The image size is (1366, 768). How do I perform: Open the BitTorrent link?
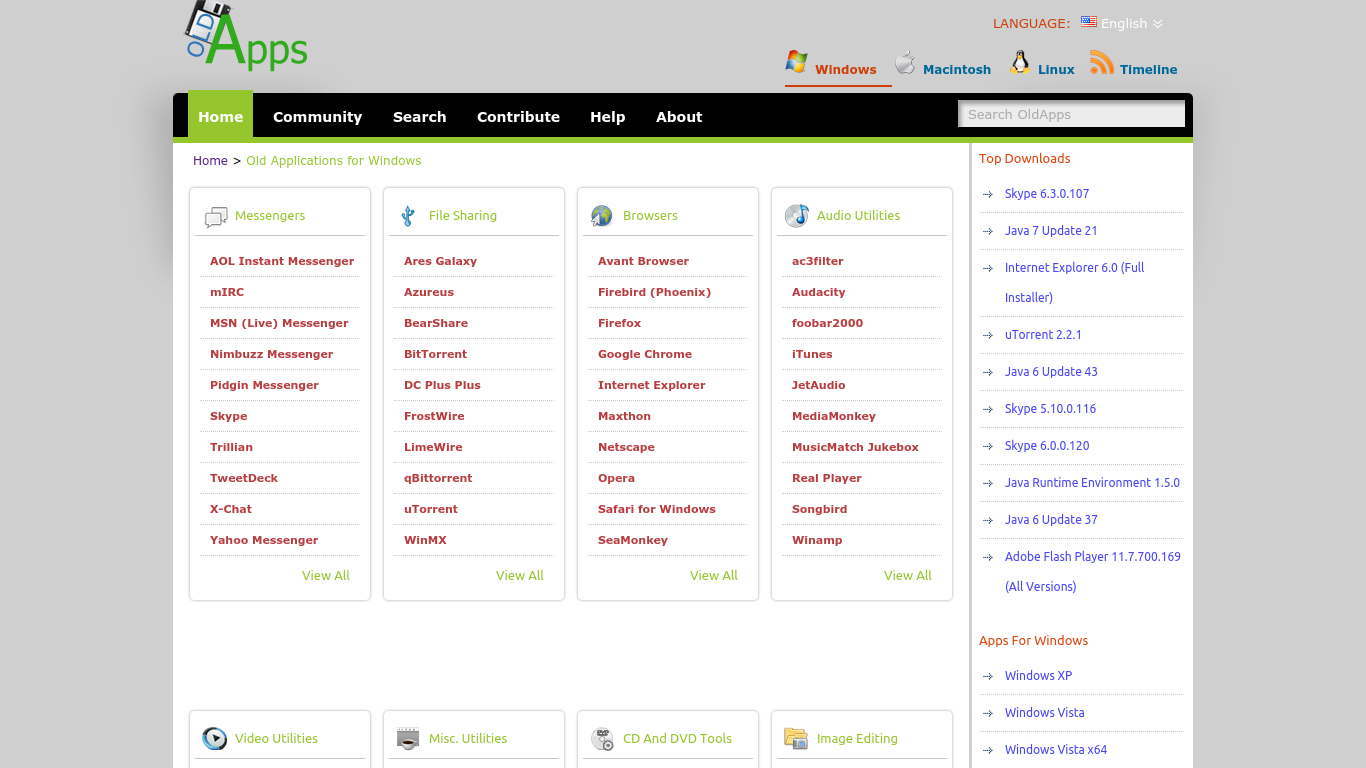point(435,354)
